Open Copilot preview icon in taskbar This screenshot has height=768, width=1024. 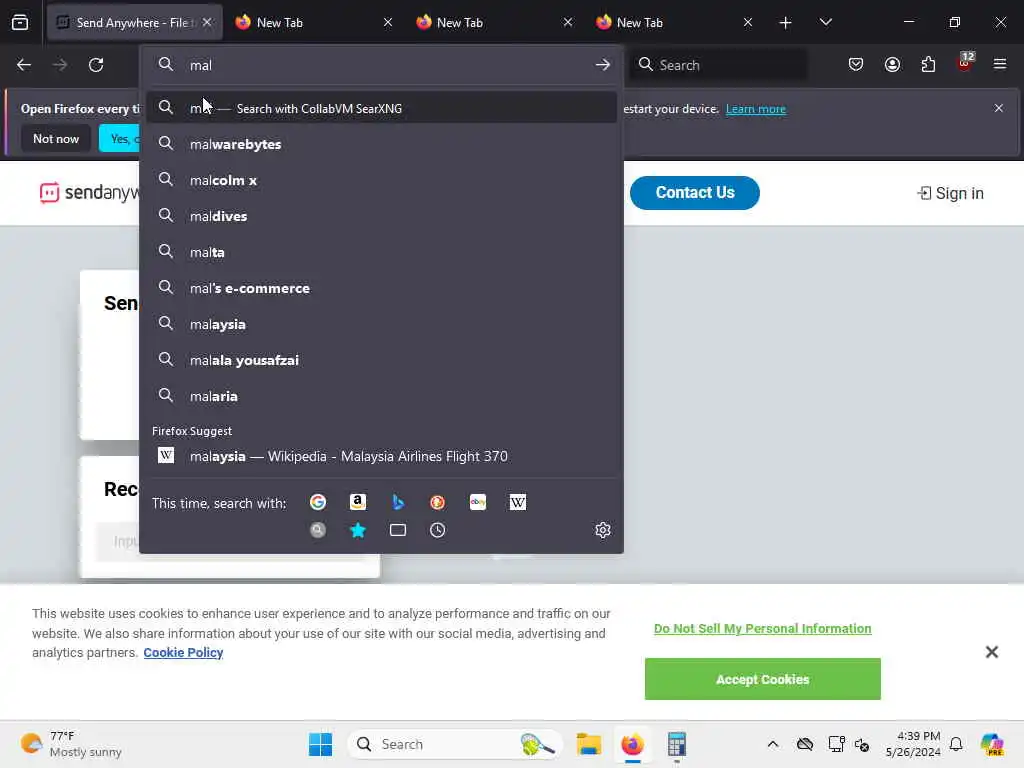point(992,744)
